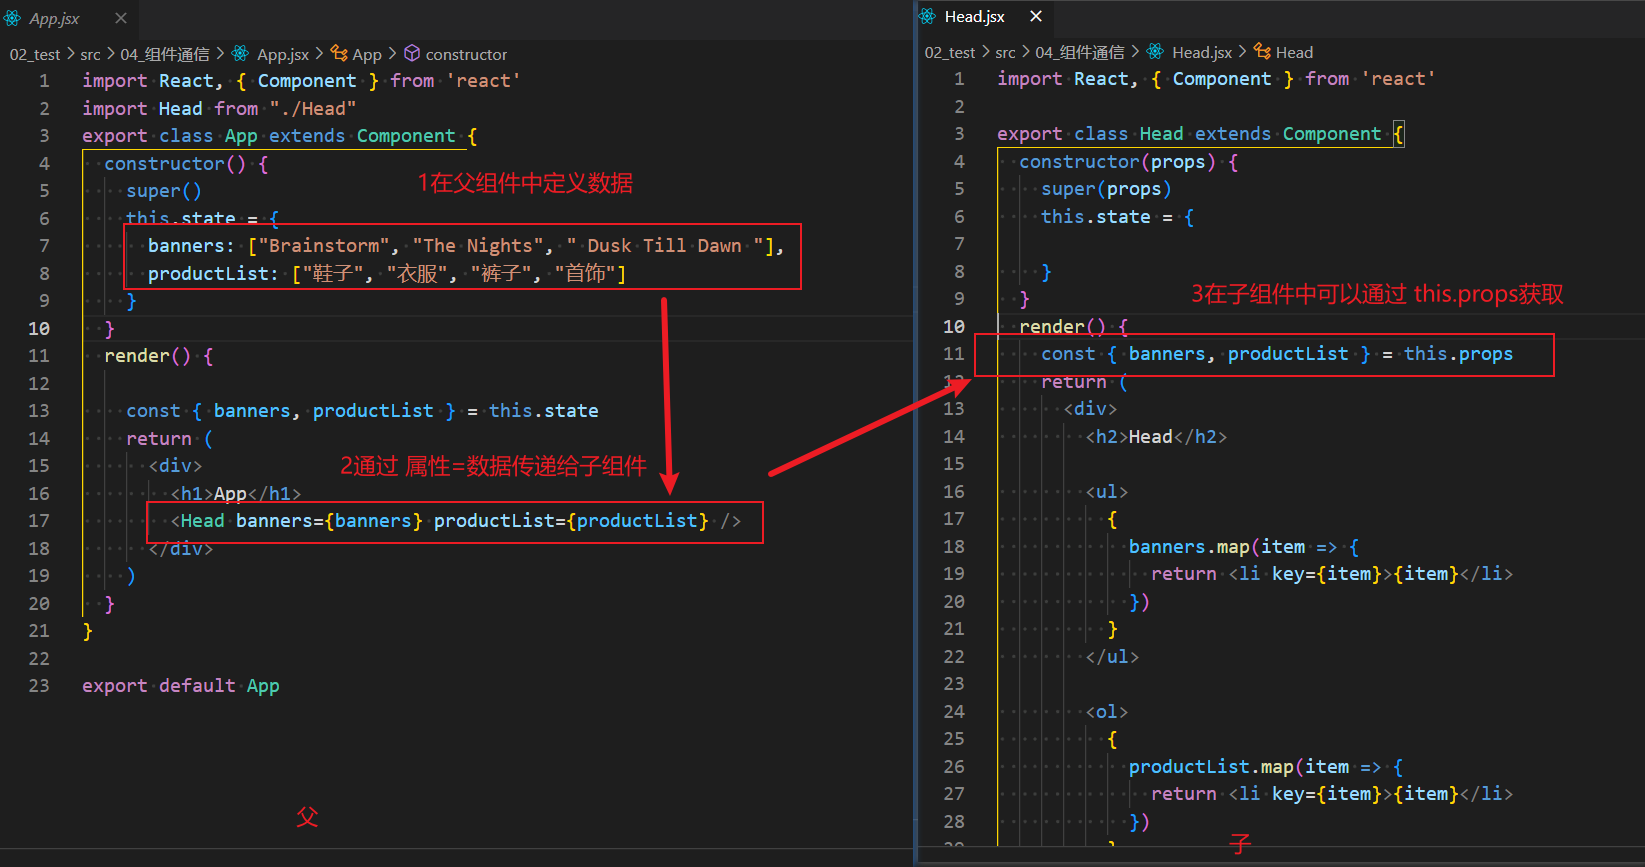
Task: Click 'constructor(props)' in Head.jsx
Action: [1128, 161]
